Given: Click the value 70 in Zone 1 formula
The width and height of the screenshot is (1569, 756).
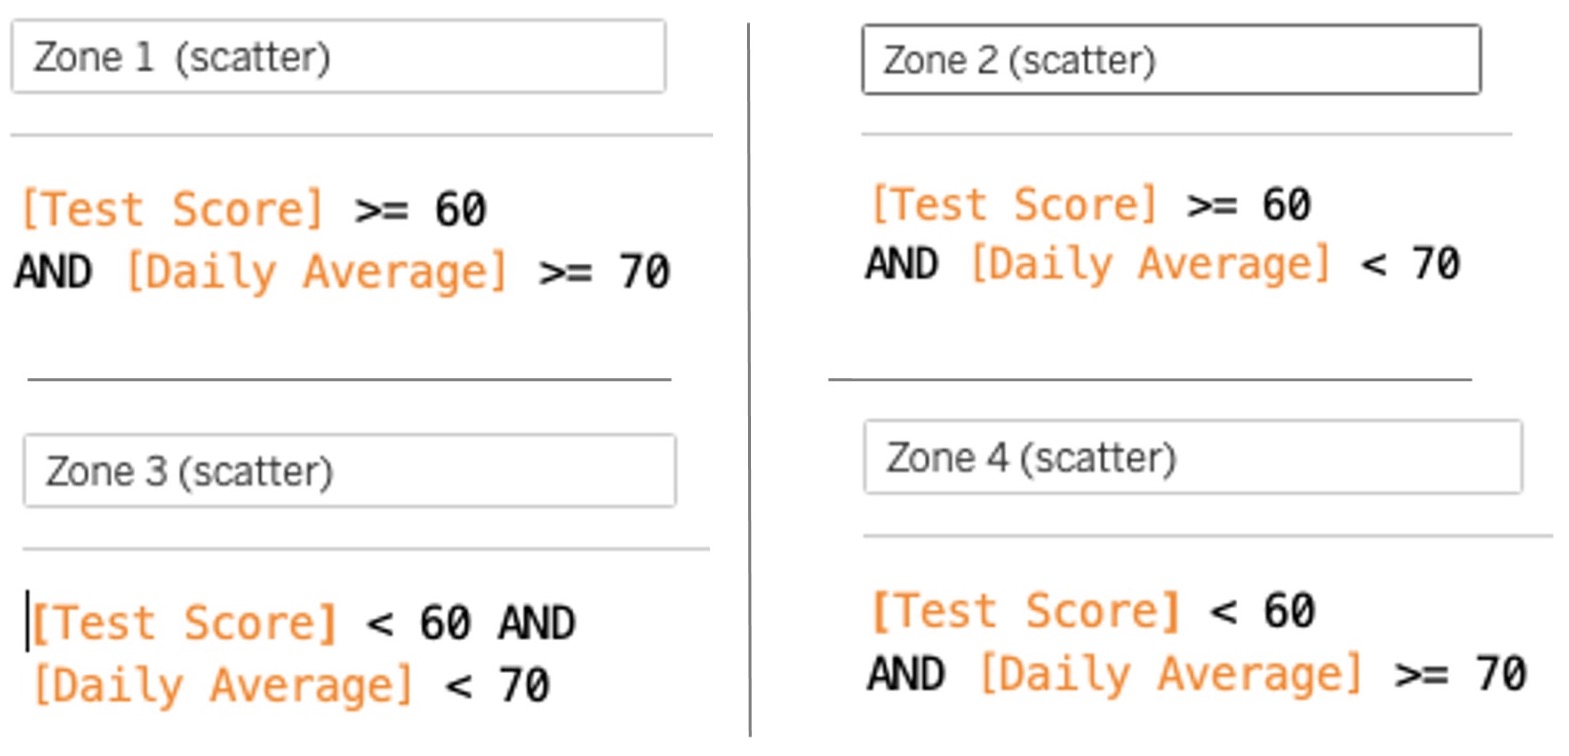Looking at the screenshot, I should (x=644, y=272).
